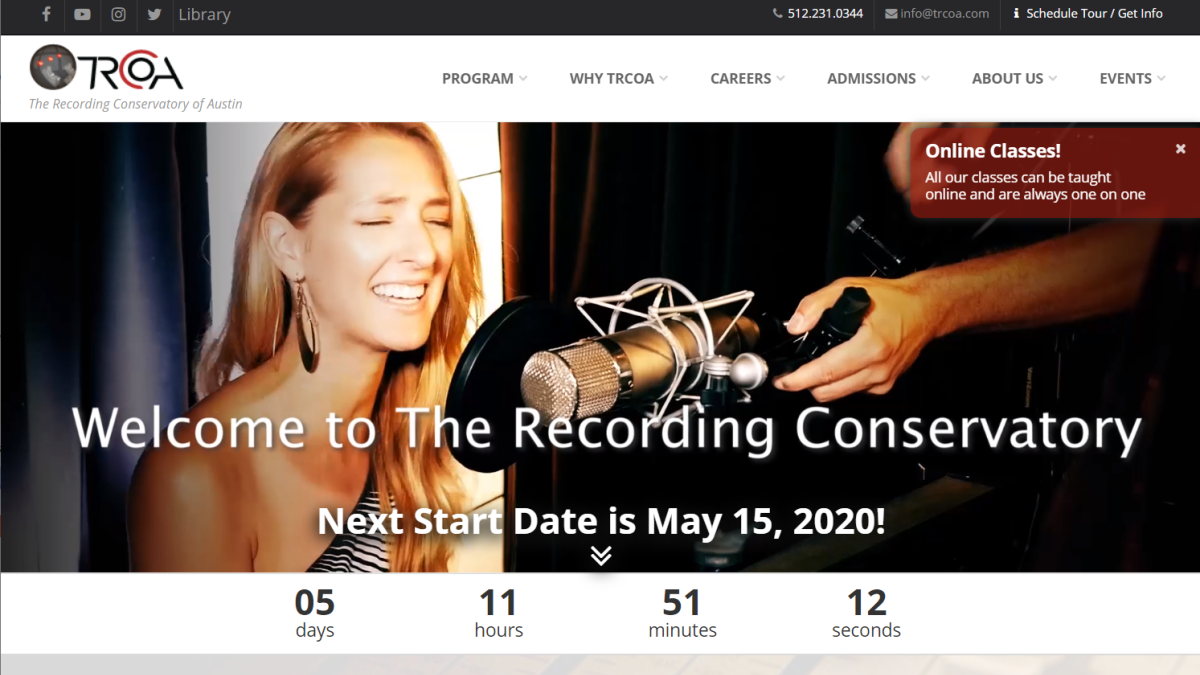Screen dimensions: 1200x675
Task: Click the Next Start Date heading
Action: click(601, 521)
